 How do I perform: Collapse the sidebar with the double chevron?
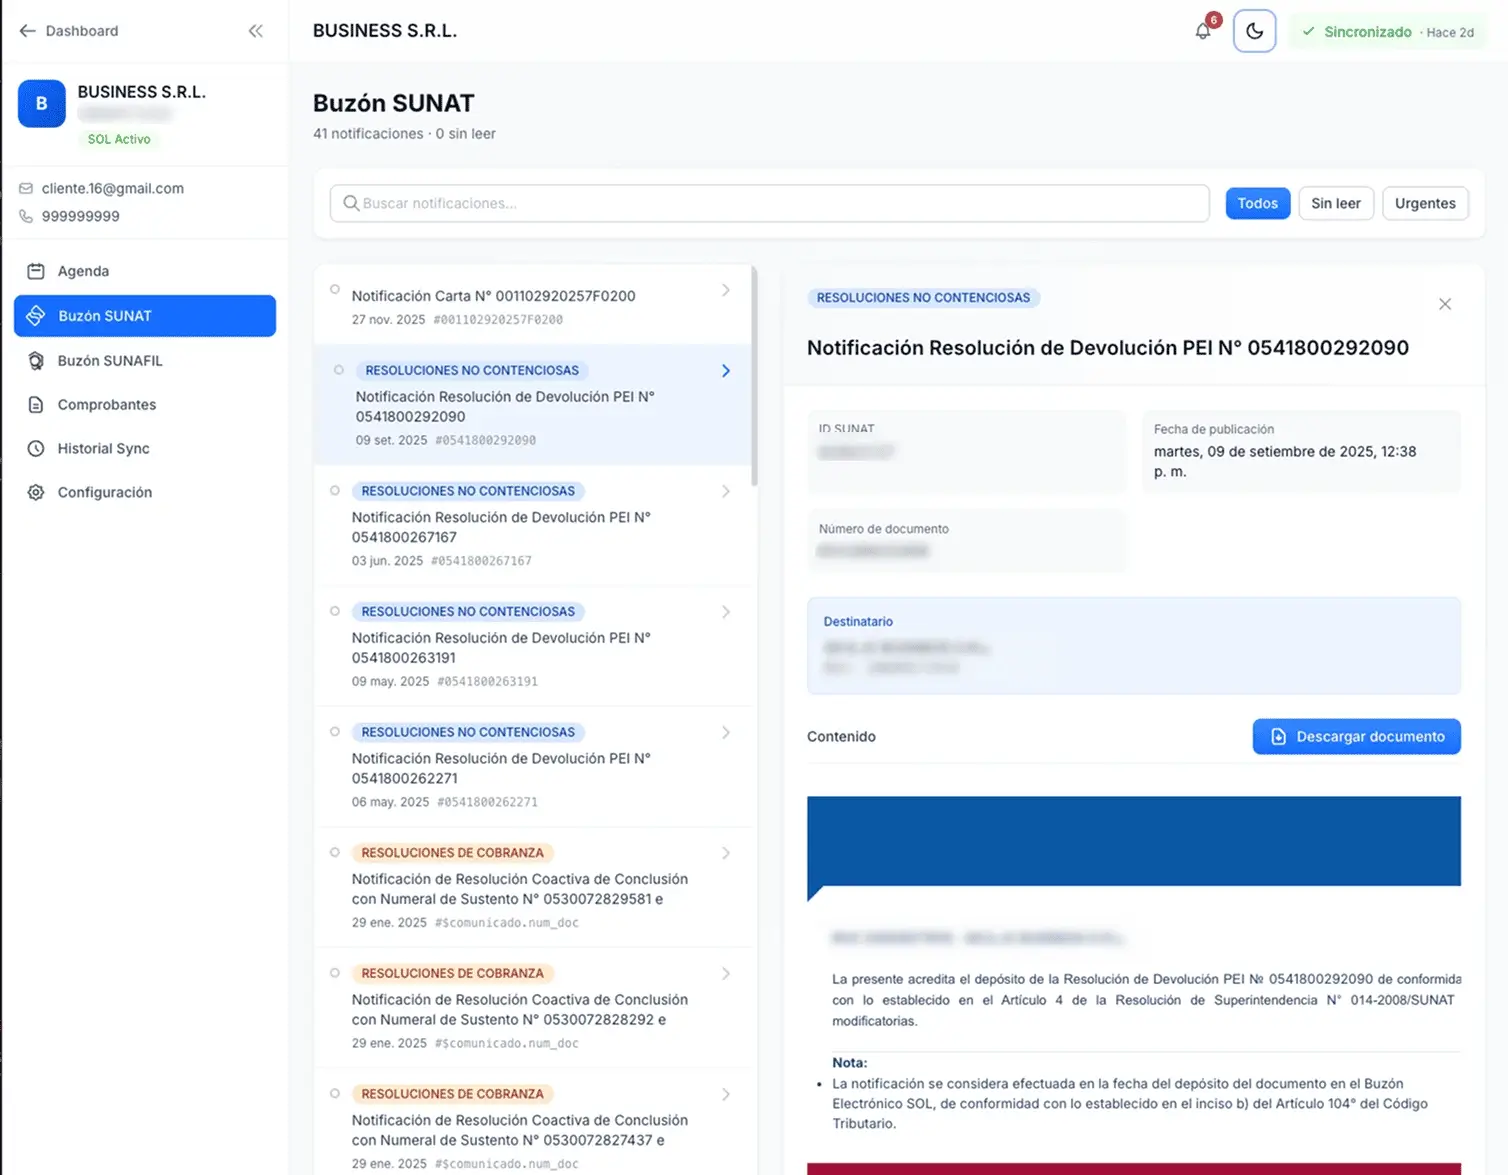click(x=256, y=31)
